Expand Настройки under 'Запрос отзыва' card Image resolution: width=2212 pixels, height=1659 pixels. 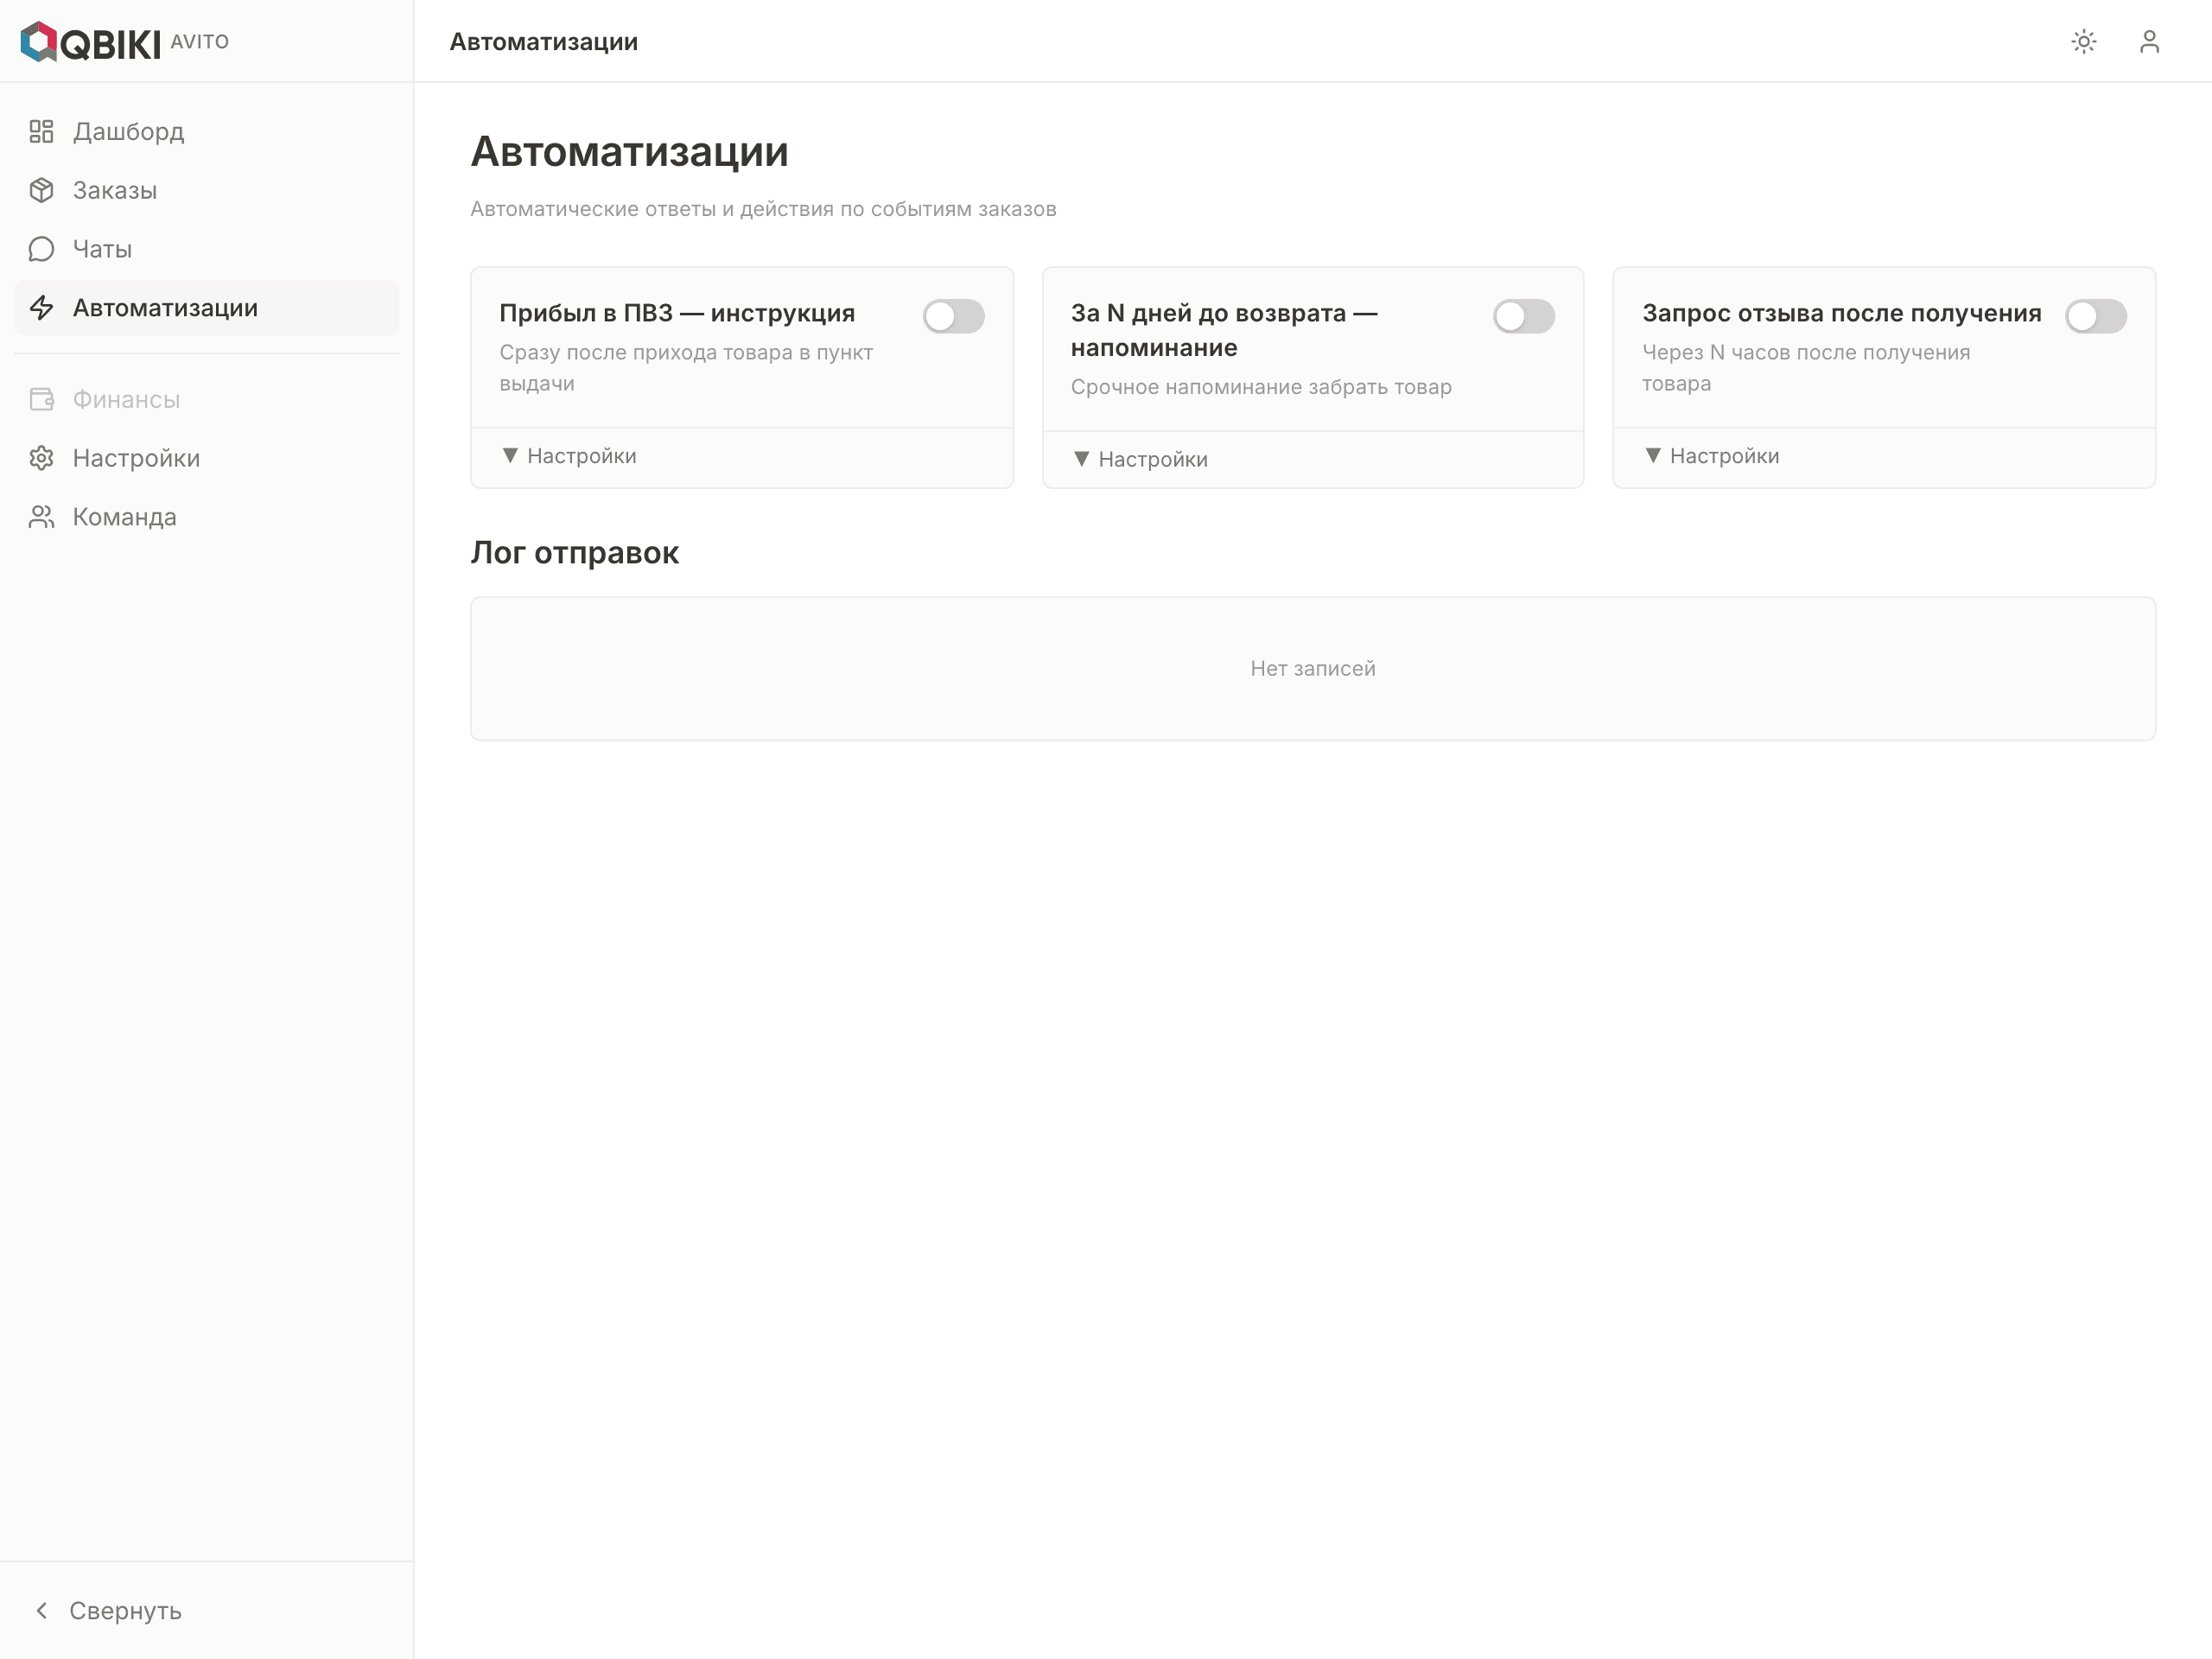[1711, 456]
